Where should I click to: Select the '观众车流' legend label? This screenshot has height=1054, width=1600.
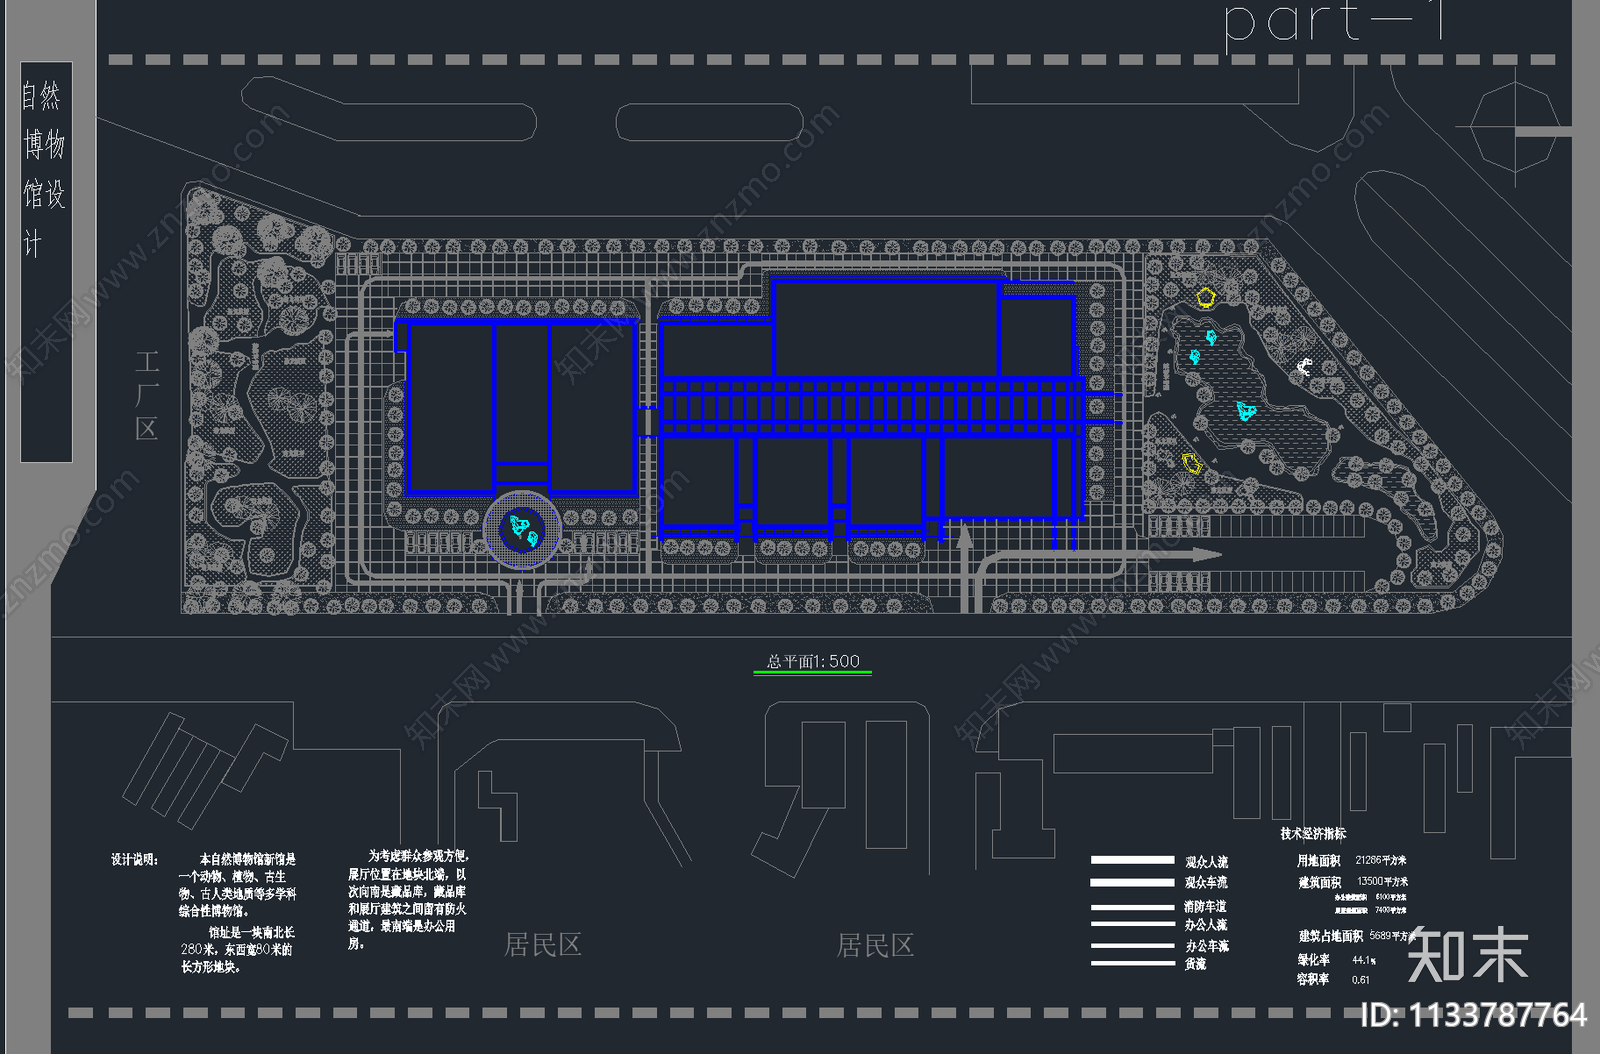pos(1206,883)
